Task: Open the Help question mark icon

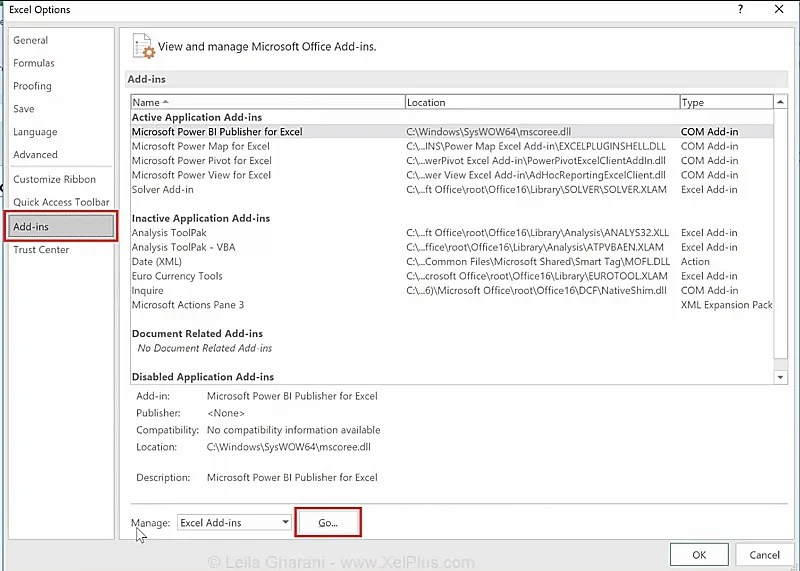Action: pos(740,9)
